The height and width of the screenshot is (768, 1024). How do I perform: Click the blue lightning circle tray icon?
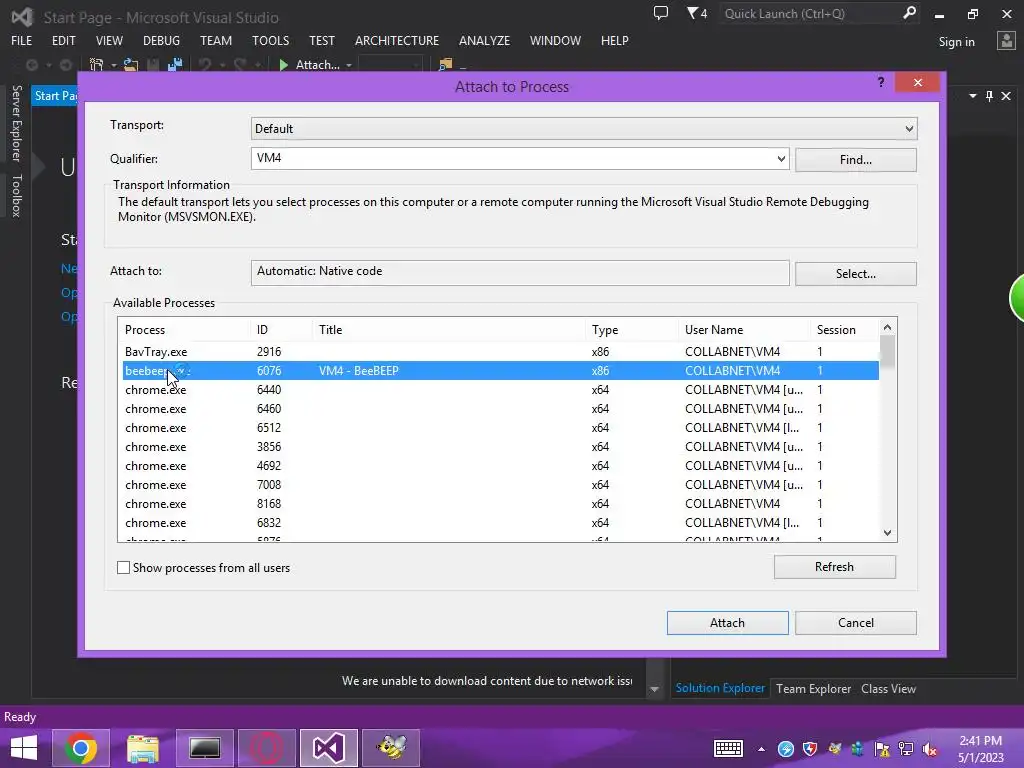[x=786, y=749]
